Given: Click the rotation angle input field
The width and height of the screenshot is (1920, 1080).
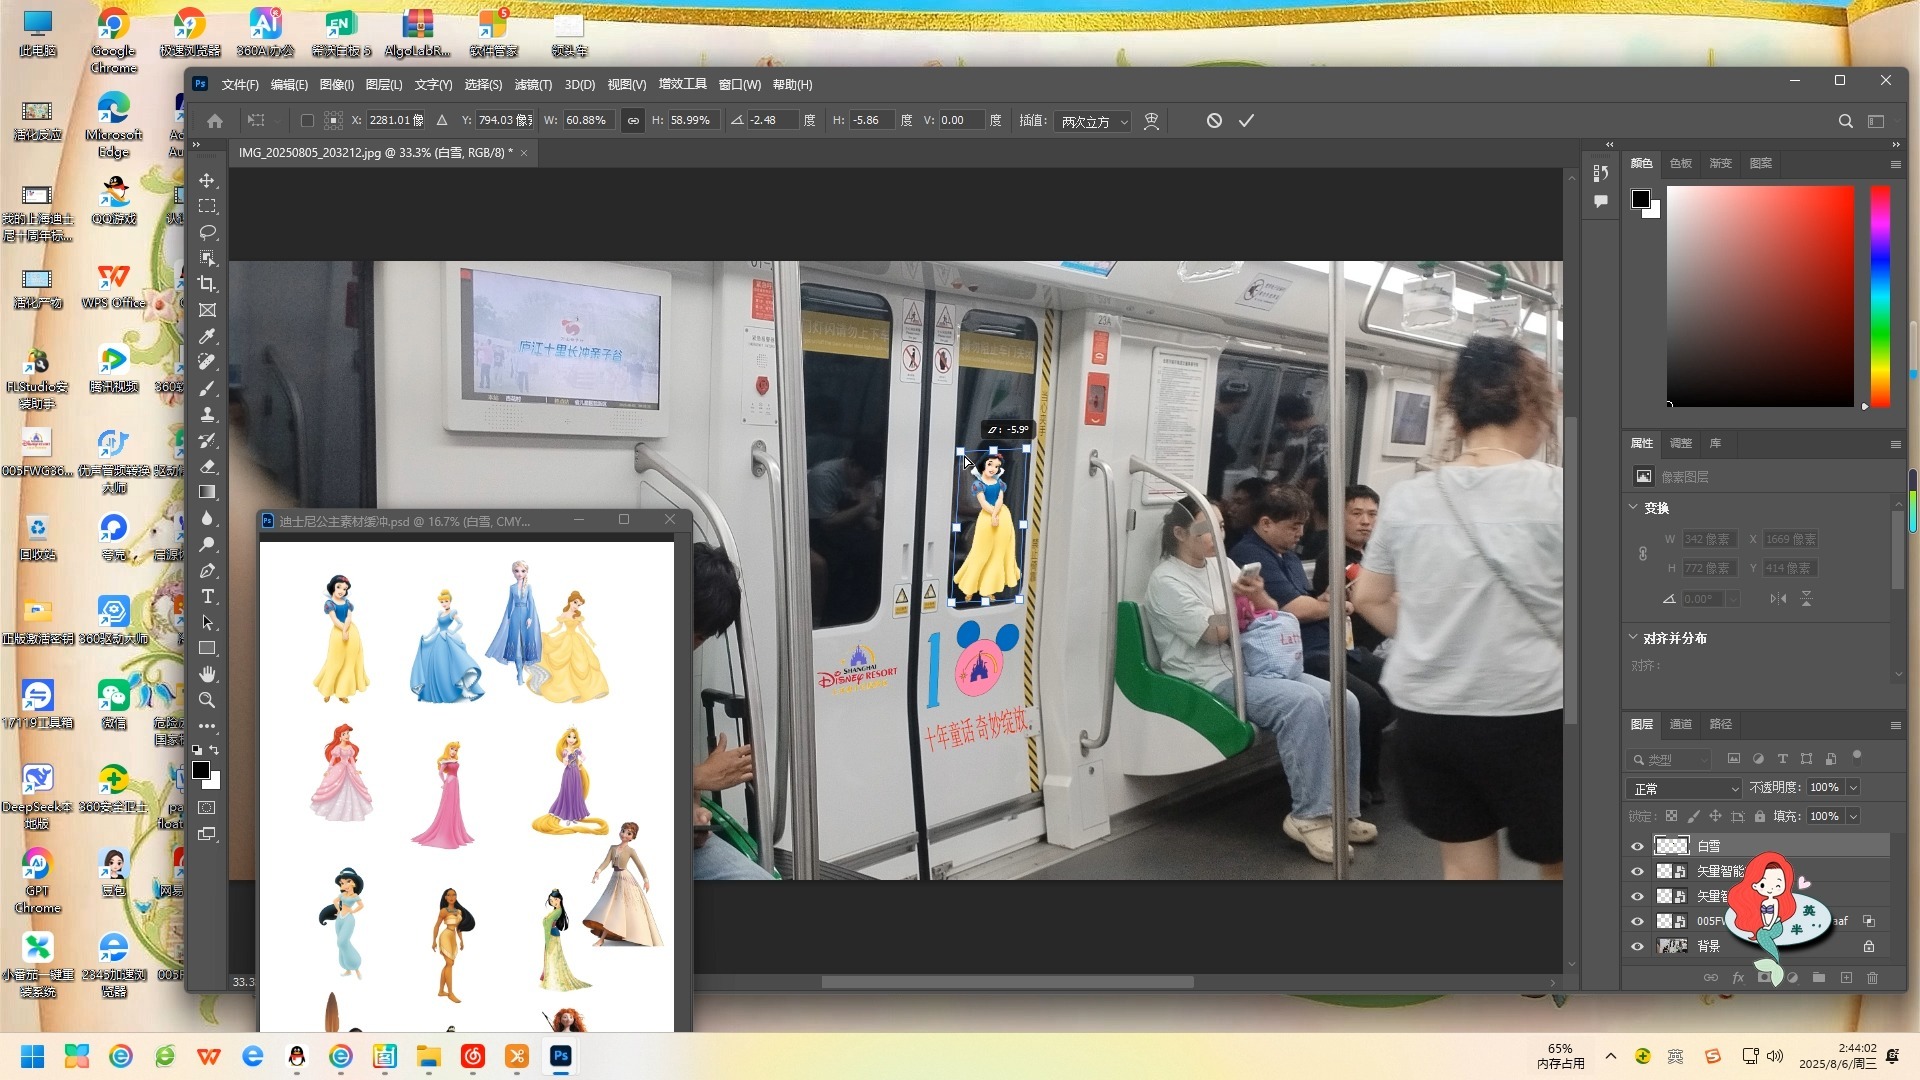Looking at the screenshot, I should (772, 120).
